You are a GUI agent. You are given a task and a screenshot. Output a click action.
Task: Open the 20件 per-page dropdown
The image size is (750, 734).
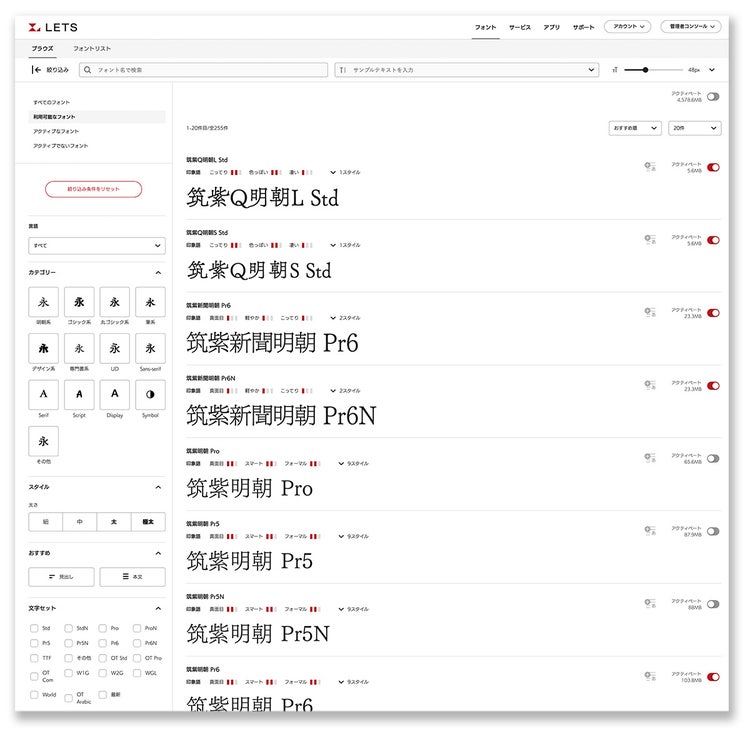[695, 128]
